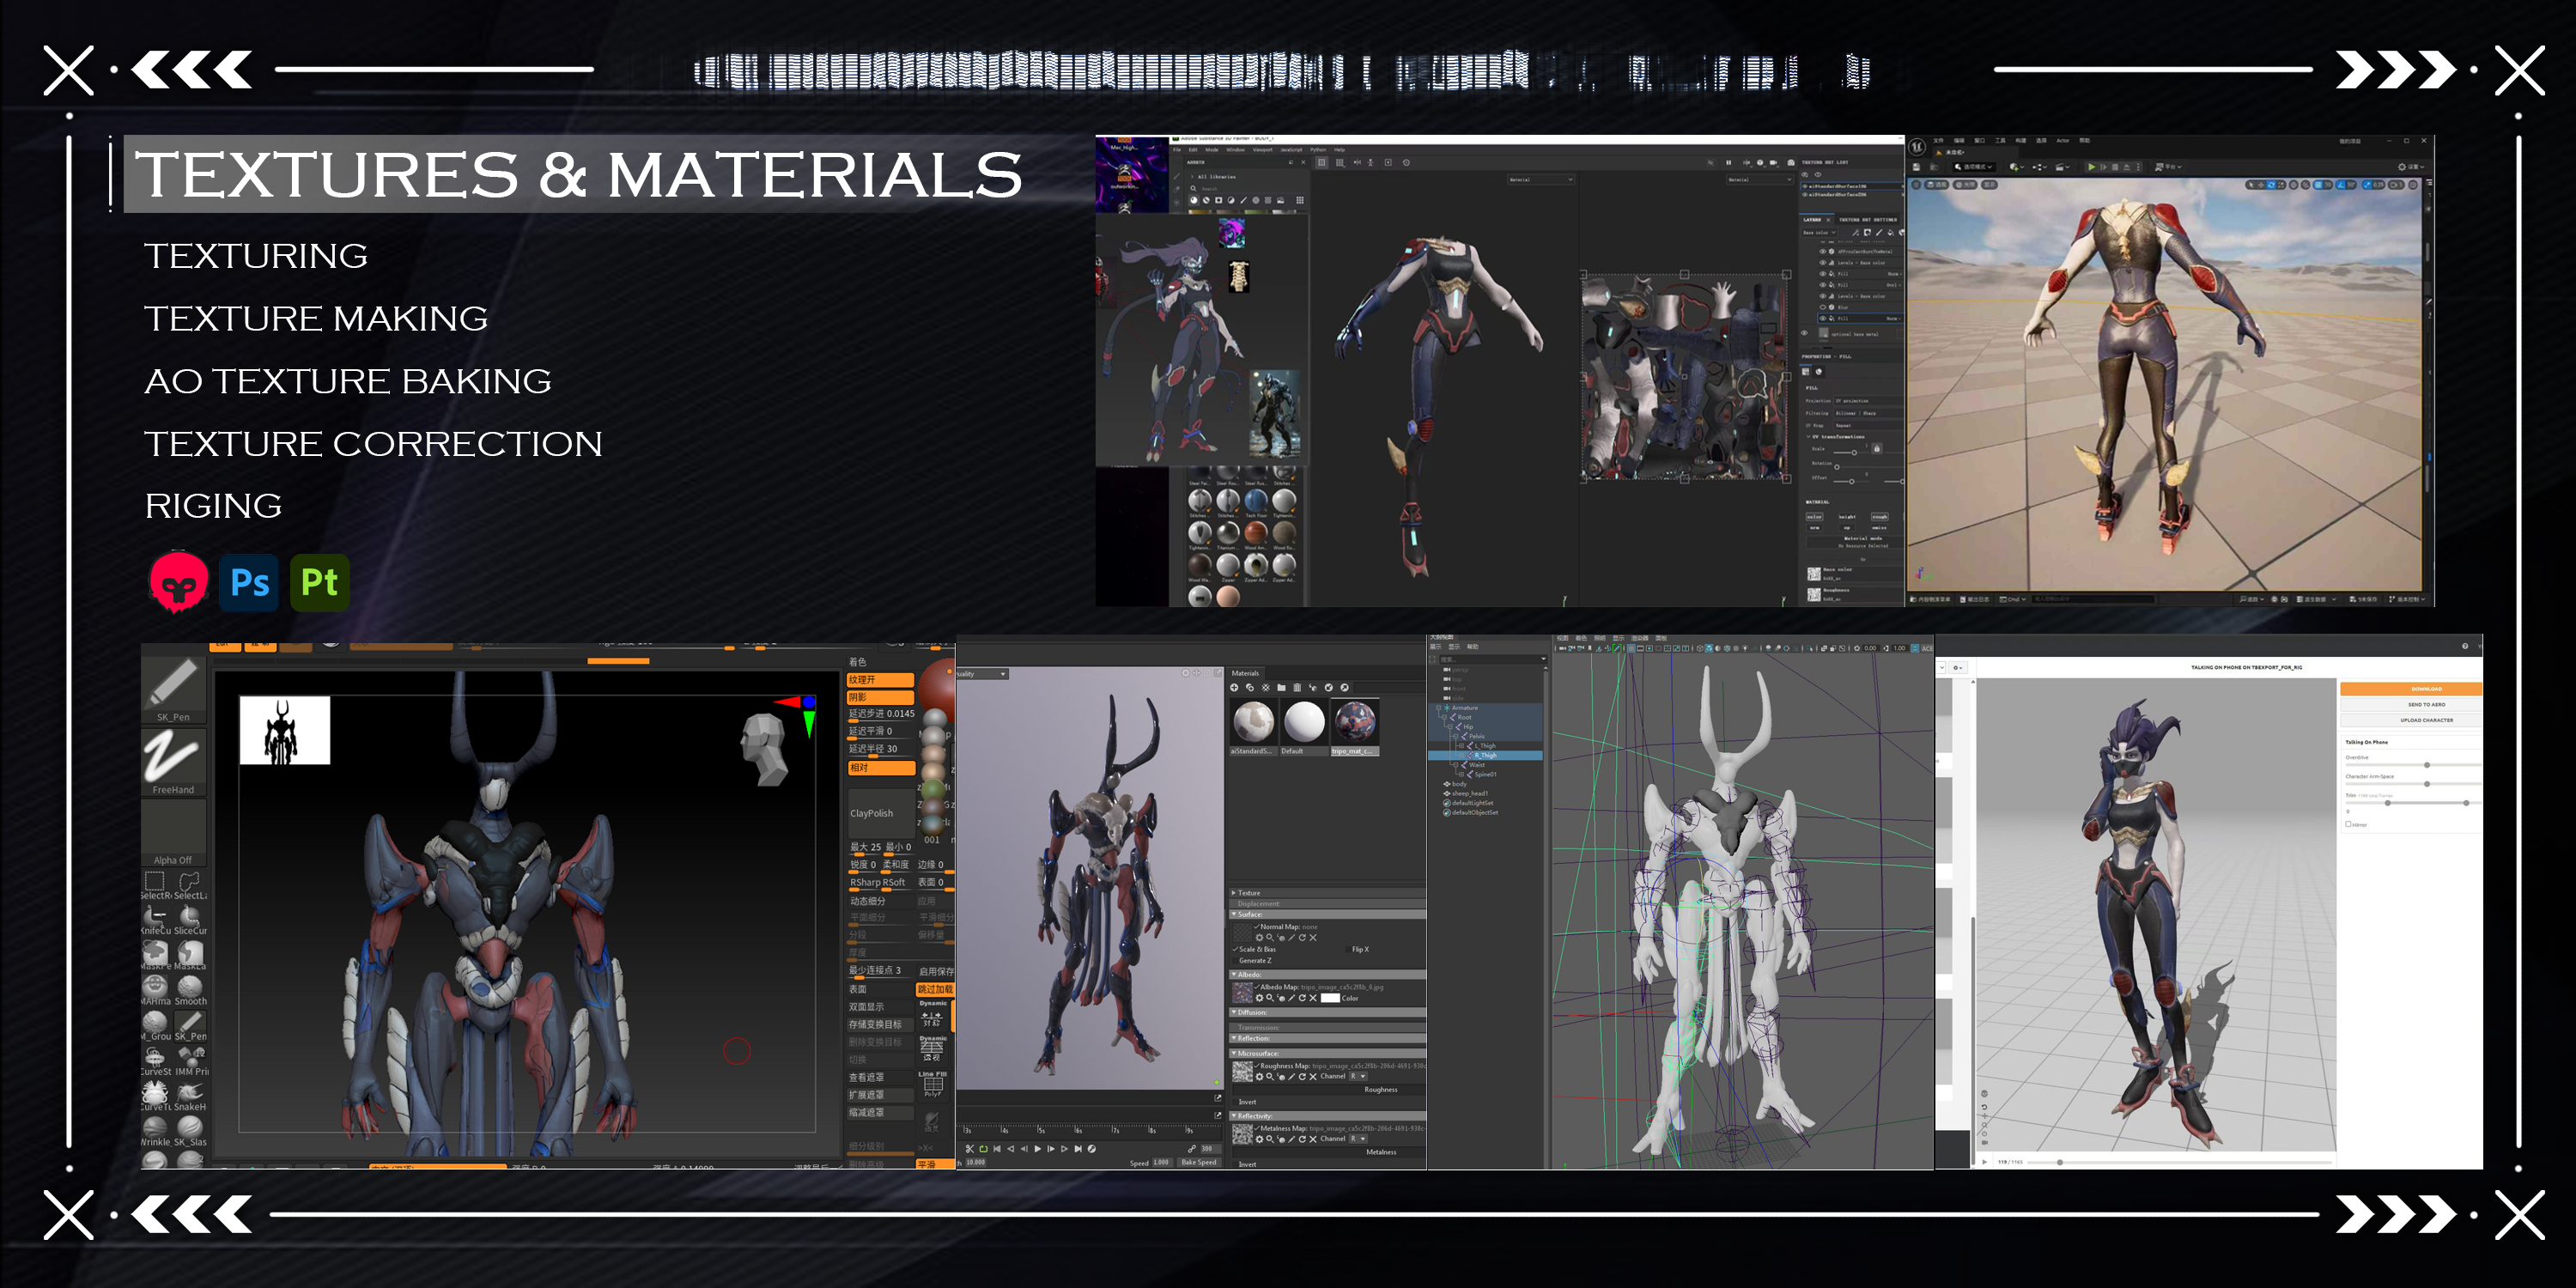The image size is (2576, 1288).
Task: Toggle visibility of the Blur layer
Action: coord(1821,307)
